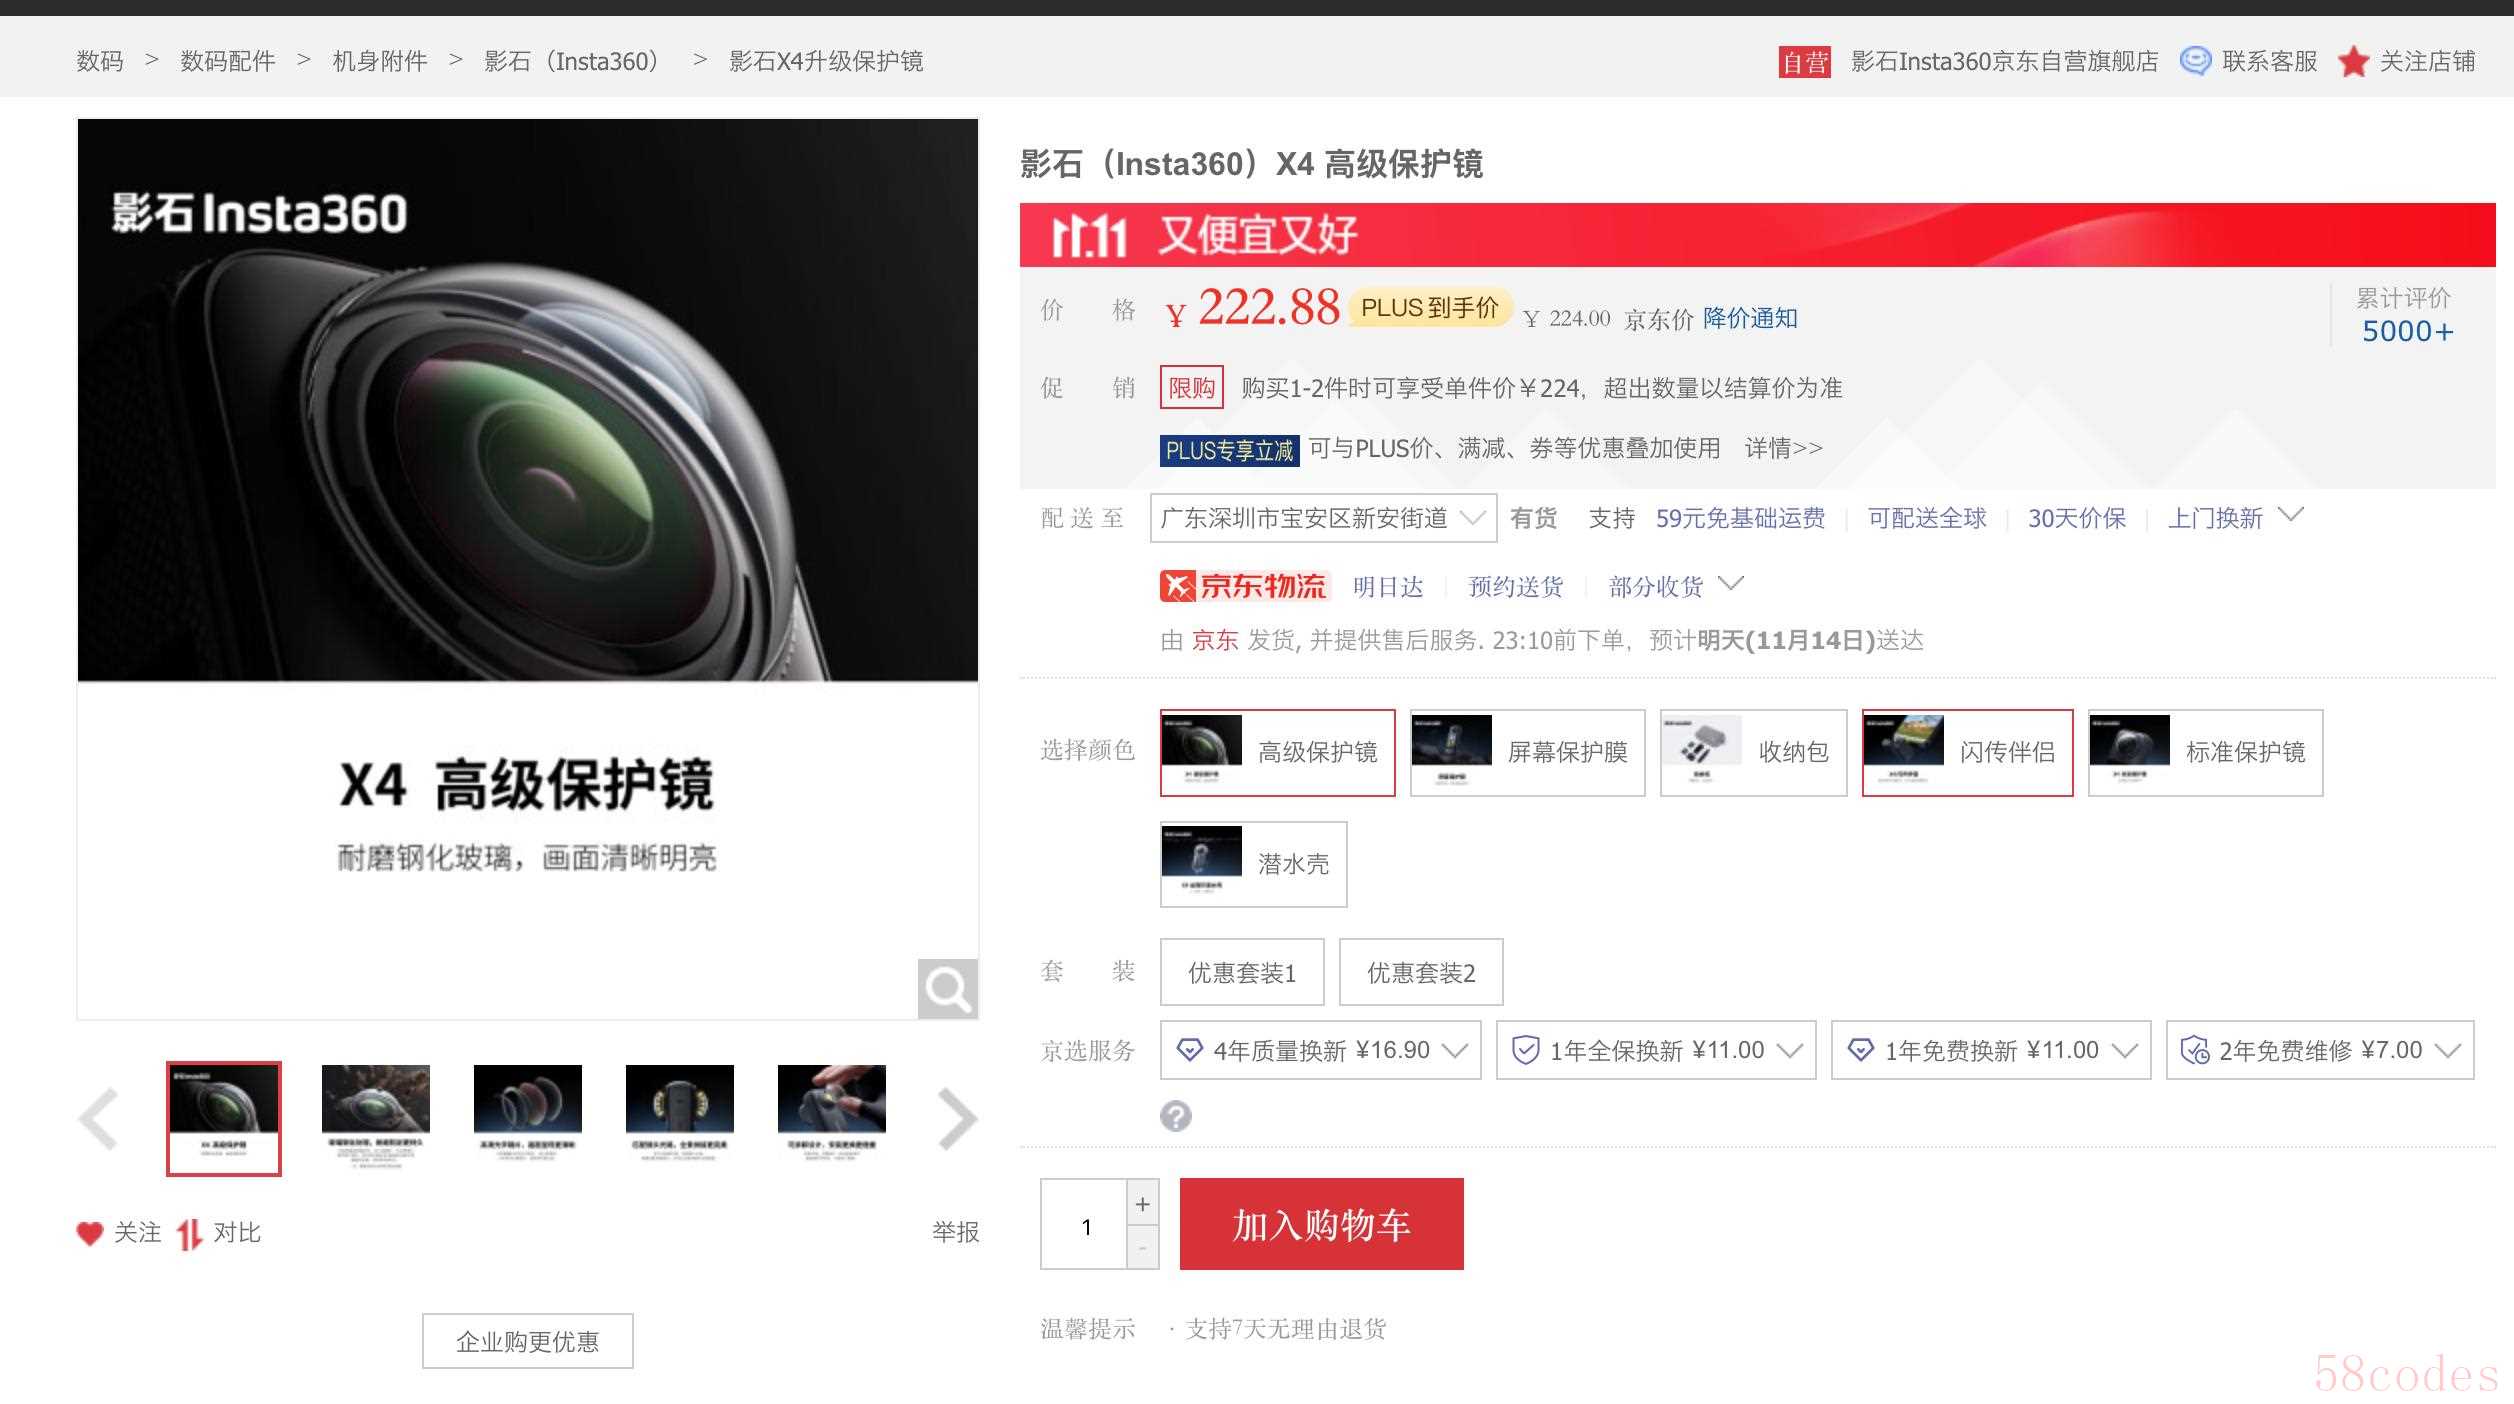This screenshot has width=2514, height=1404.
Task: Select the 屏幕保护膜 option
Action: pyautogui.click(x=1526, y=753)
